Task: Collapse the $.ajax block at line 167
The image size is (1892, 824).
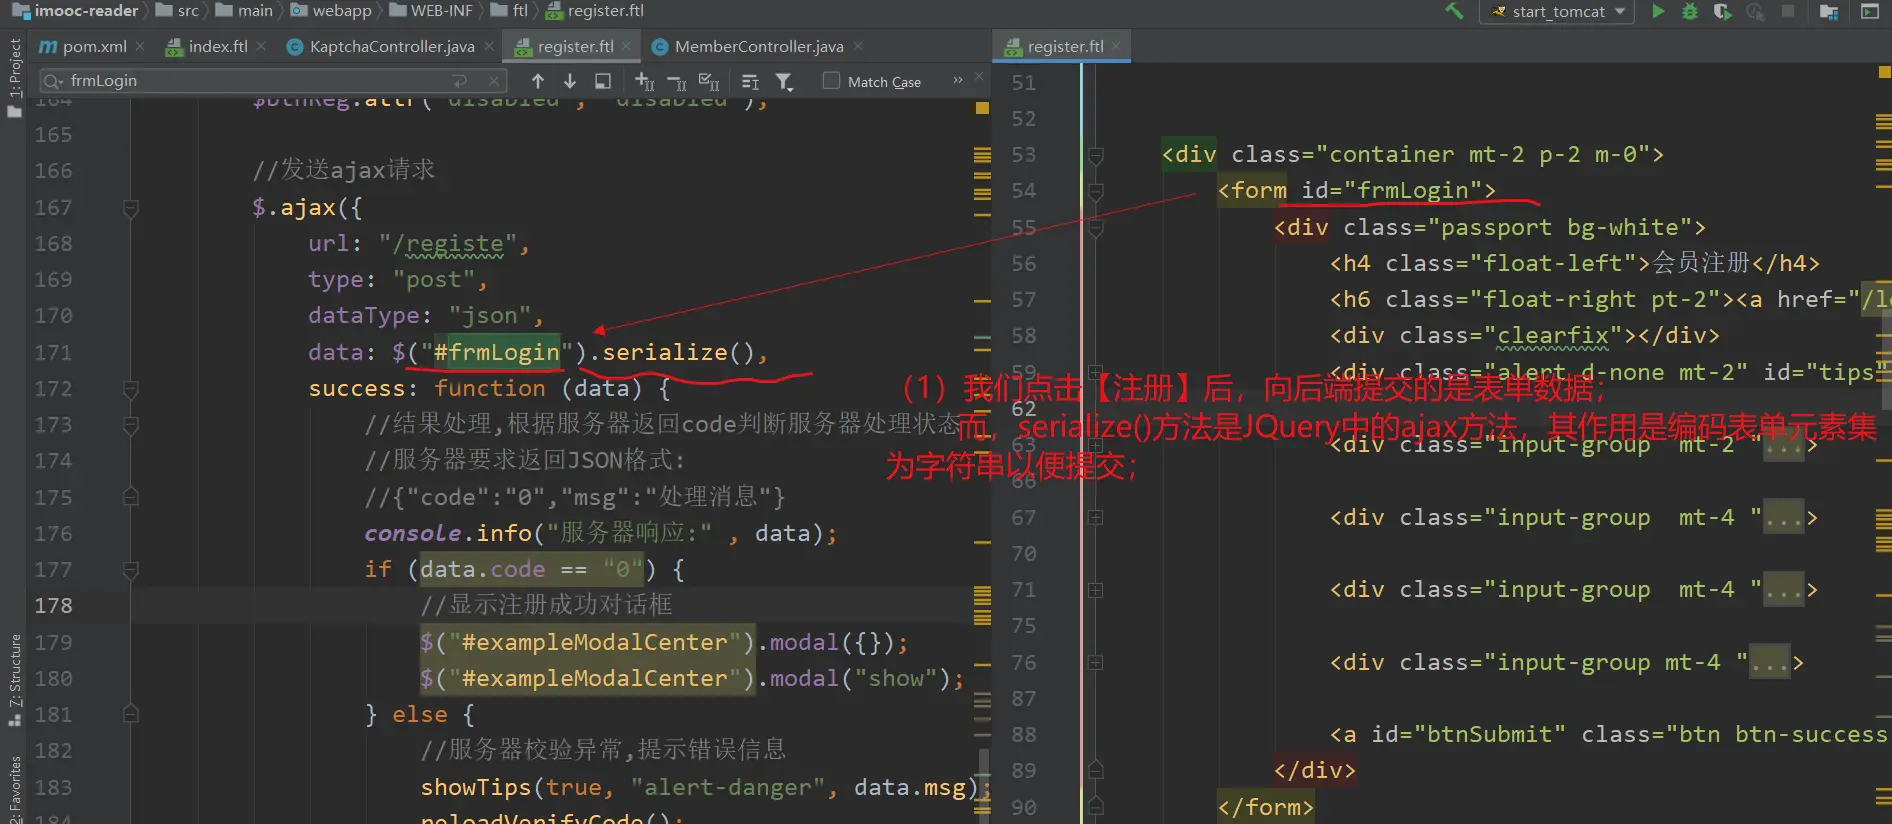Action: pyautogui.click(x=130, y=208)
